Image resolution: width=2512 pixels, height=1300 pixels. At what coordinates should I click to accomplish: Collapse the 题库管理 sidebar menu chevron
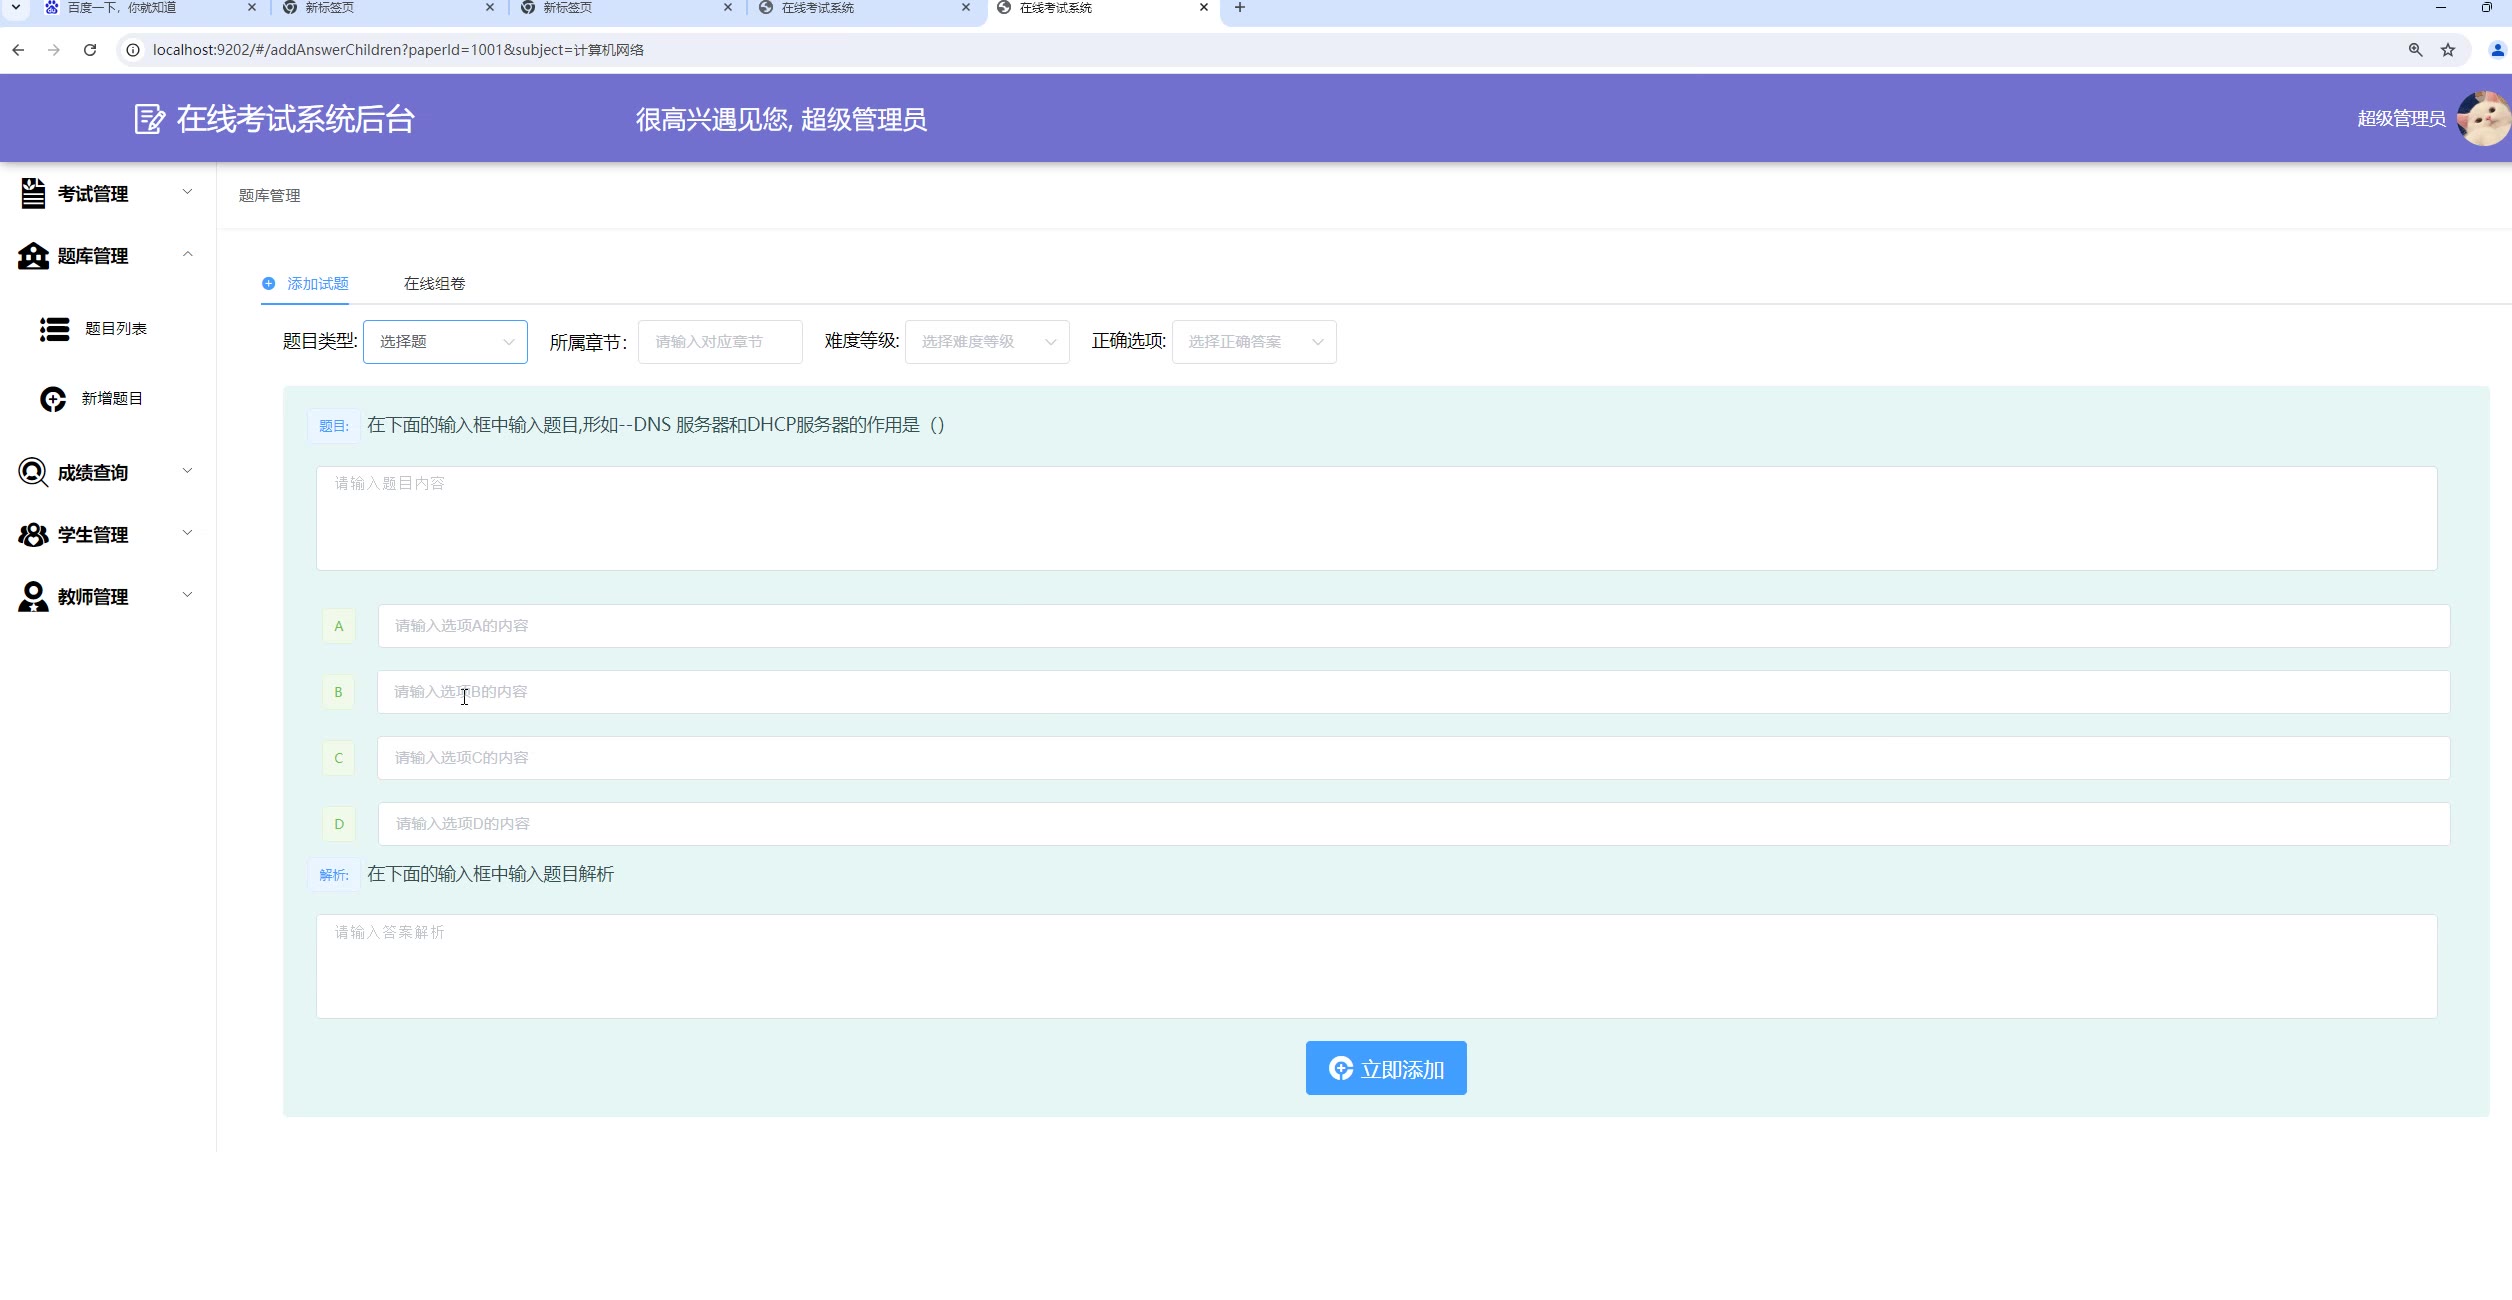click(187, 255)
